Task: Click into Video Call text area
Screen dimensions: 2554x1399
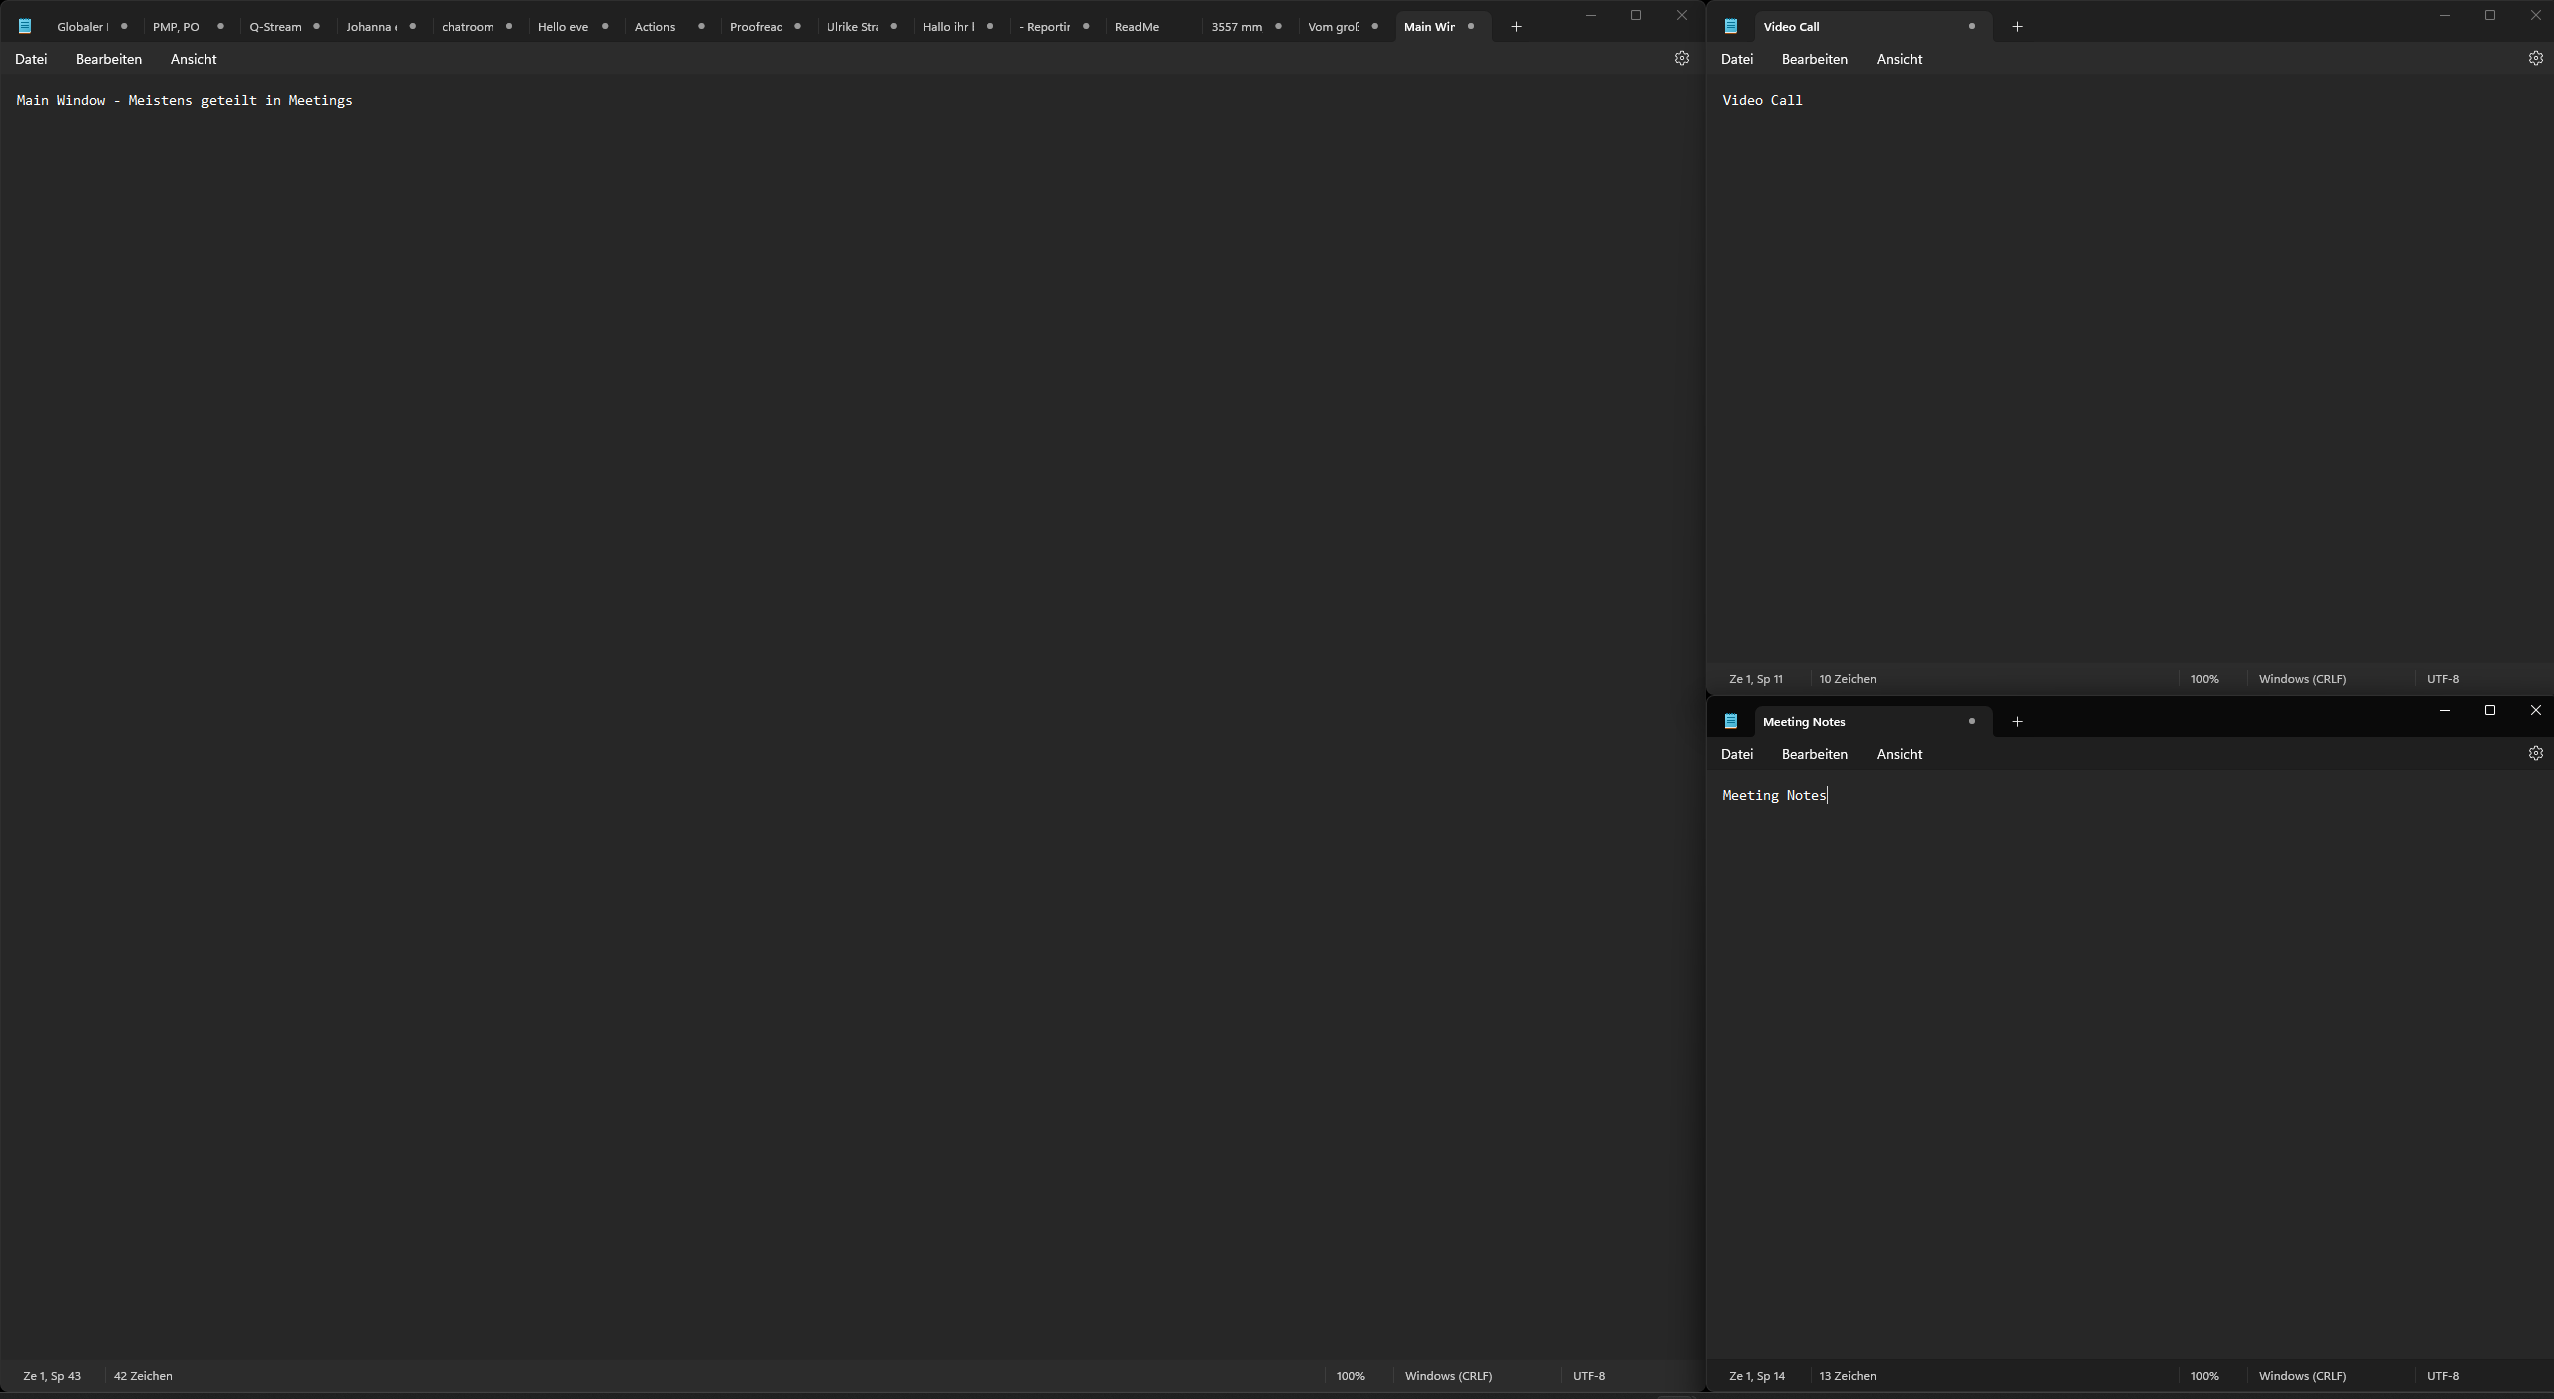Action: coord(2130,380)
